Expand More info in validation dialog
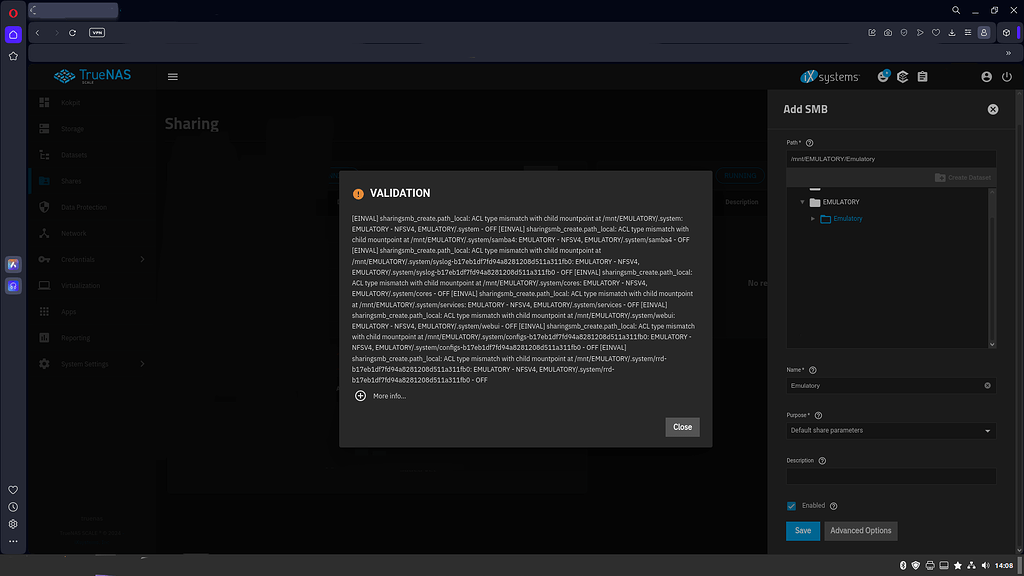1024x576 pixels. click(361, 396)
